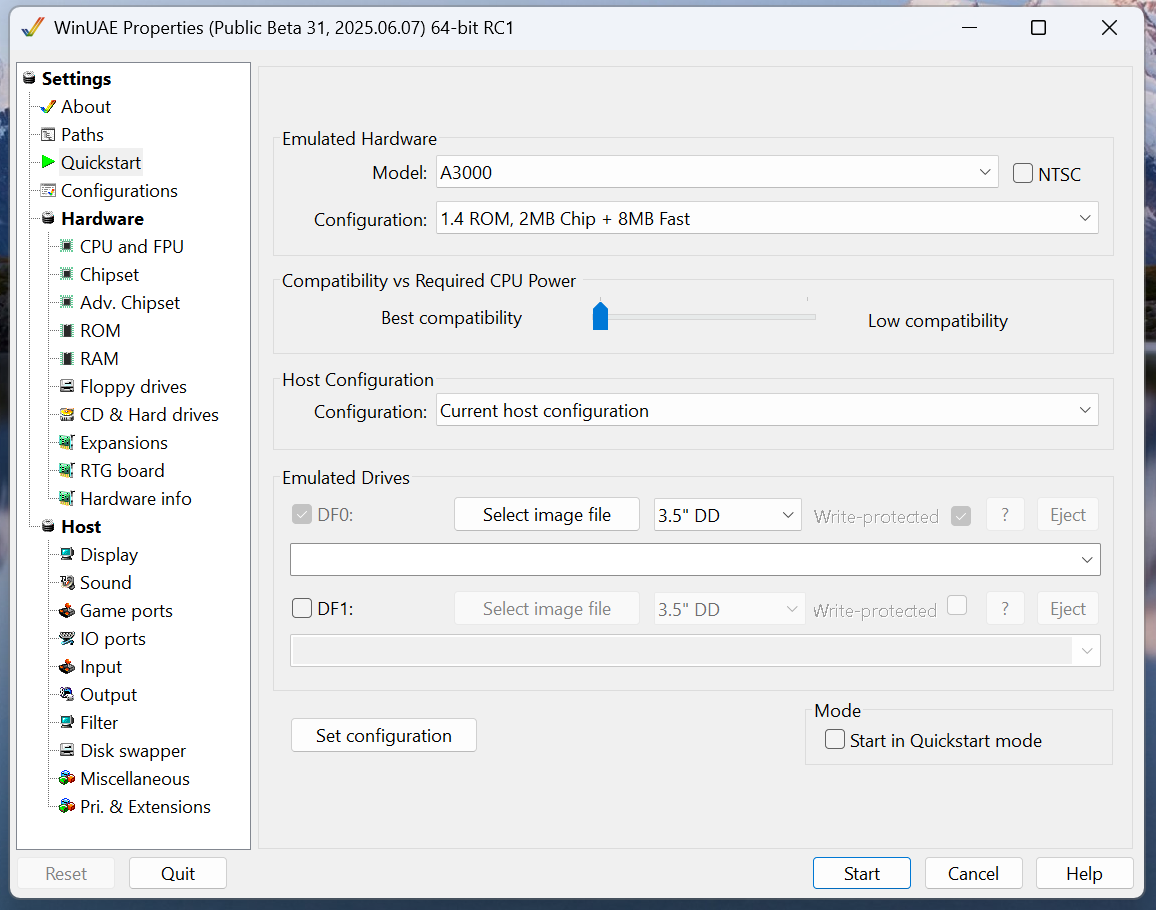Open DF1 drive type 3.5" DD dropdown
The image size is (1156, 910).
coord(729,609)
